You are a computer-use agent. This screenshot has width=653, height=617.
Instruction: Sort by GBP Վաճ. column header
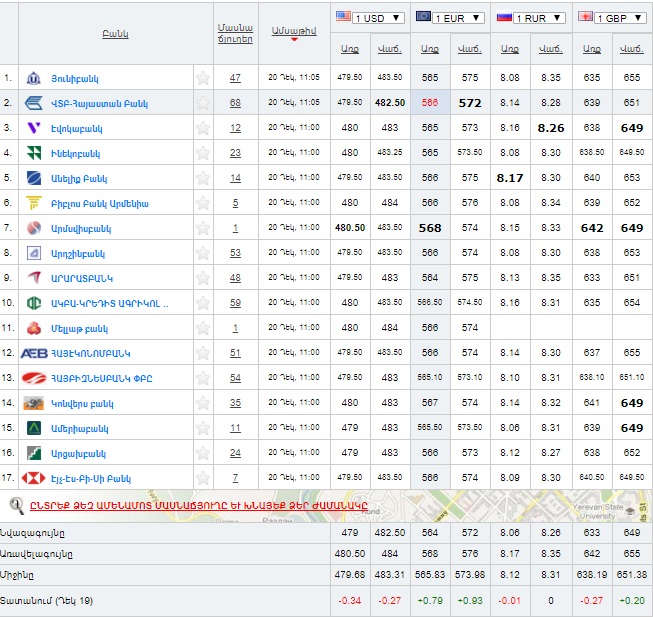tap(632, 49)
